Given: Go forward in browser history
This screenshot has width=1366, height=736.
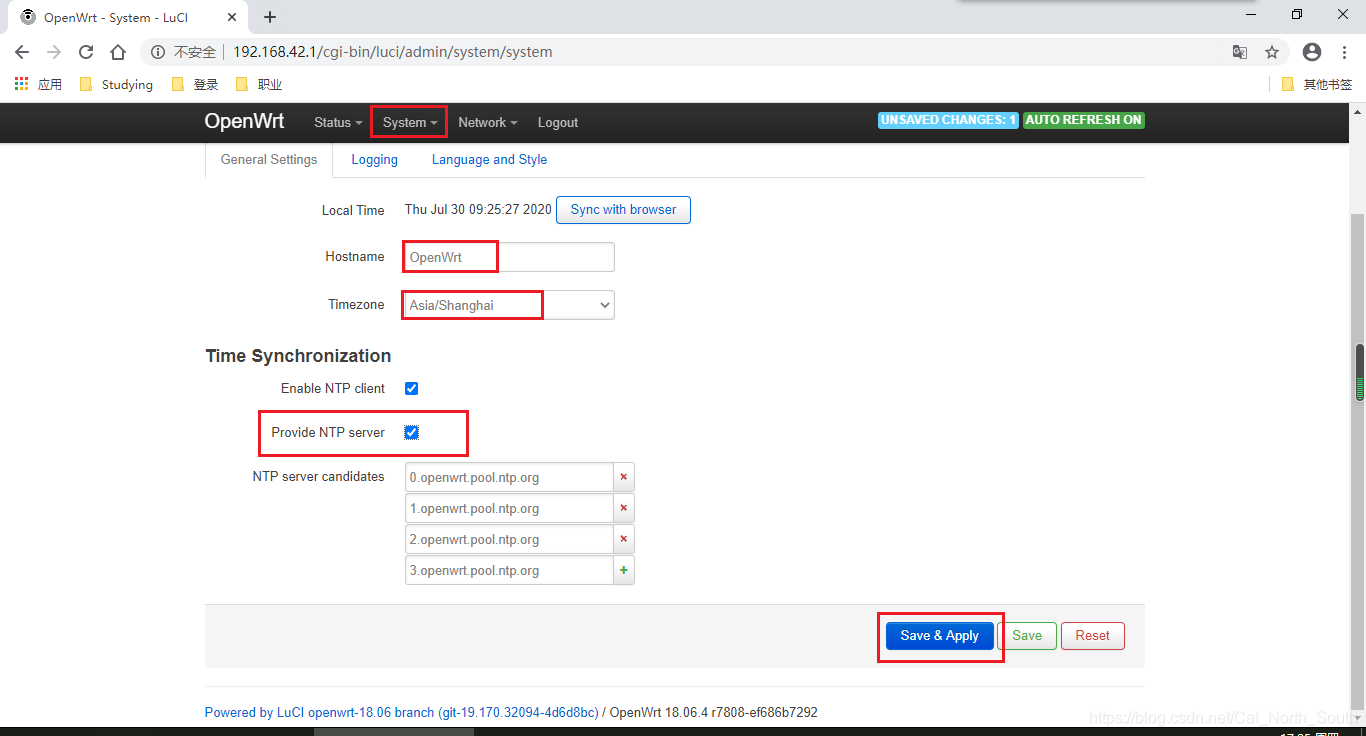Looking at the screenshot, I should point(54,52).
